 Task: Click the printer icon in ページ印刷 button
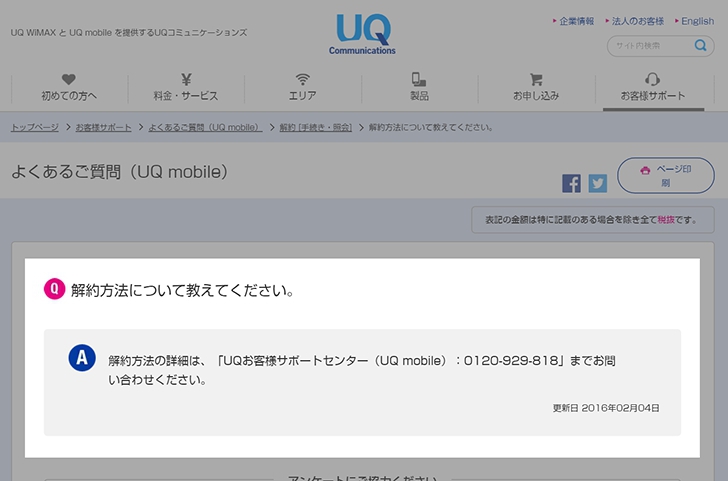(x=645, y=170)
